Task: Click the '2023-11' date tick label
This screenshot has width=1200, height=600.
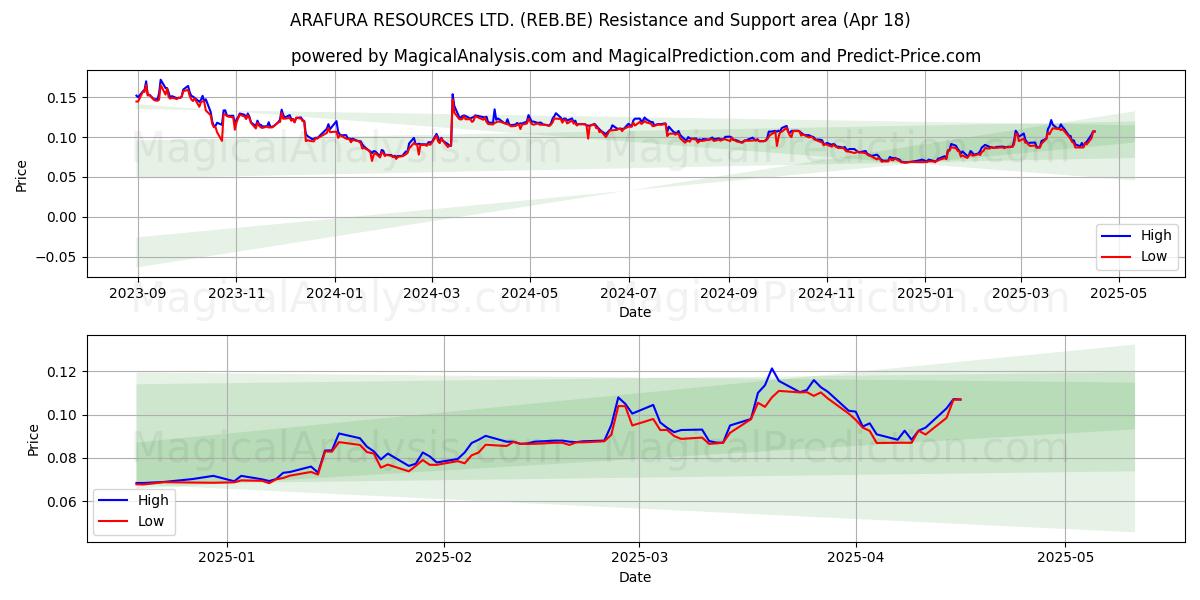Action: [236, 293]
